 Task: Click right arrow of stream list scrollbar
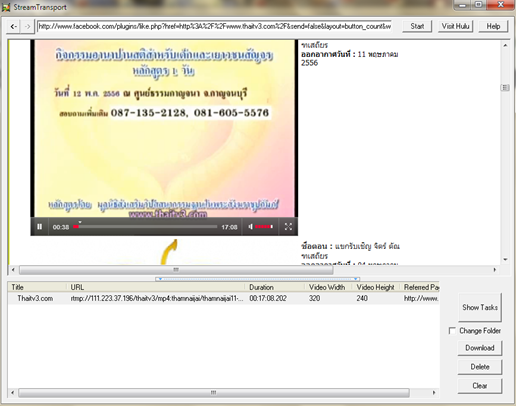click(x=434, y=393)
